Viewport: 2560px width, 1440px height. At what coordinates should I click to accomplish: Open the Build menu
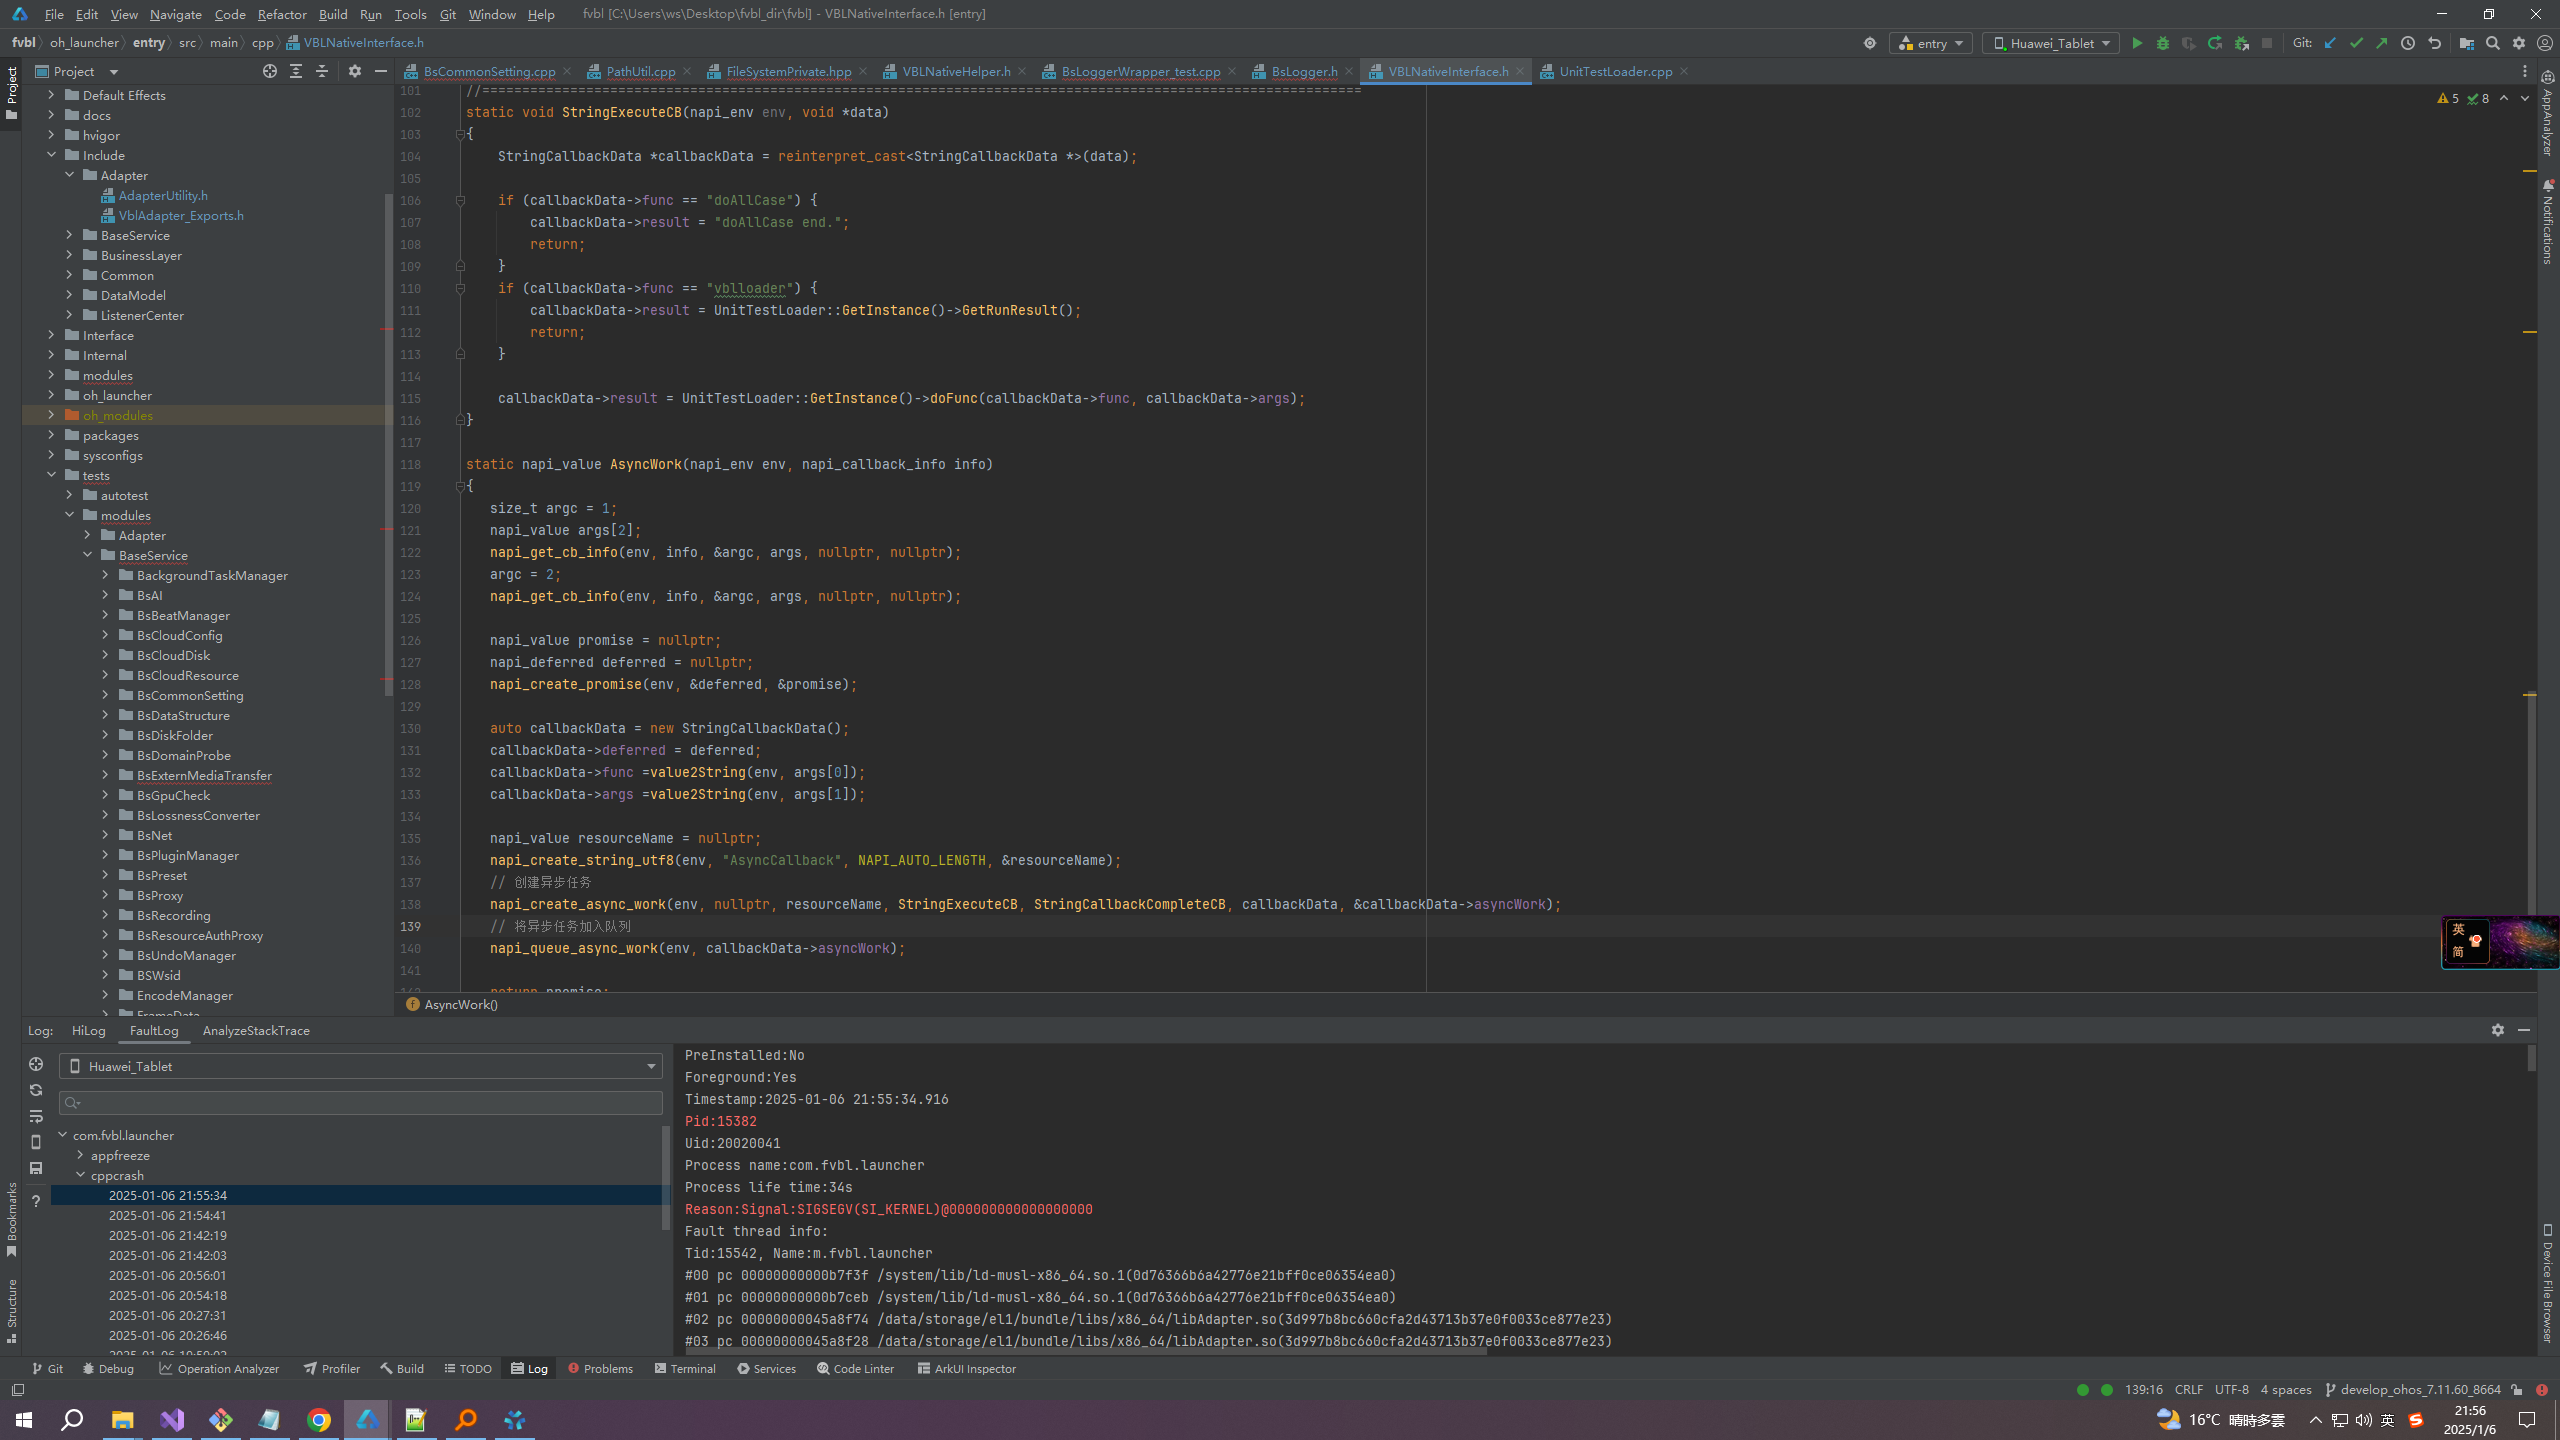tap(333, 14)
